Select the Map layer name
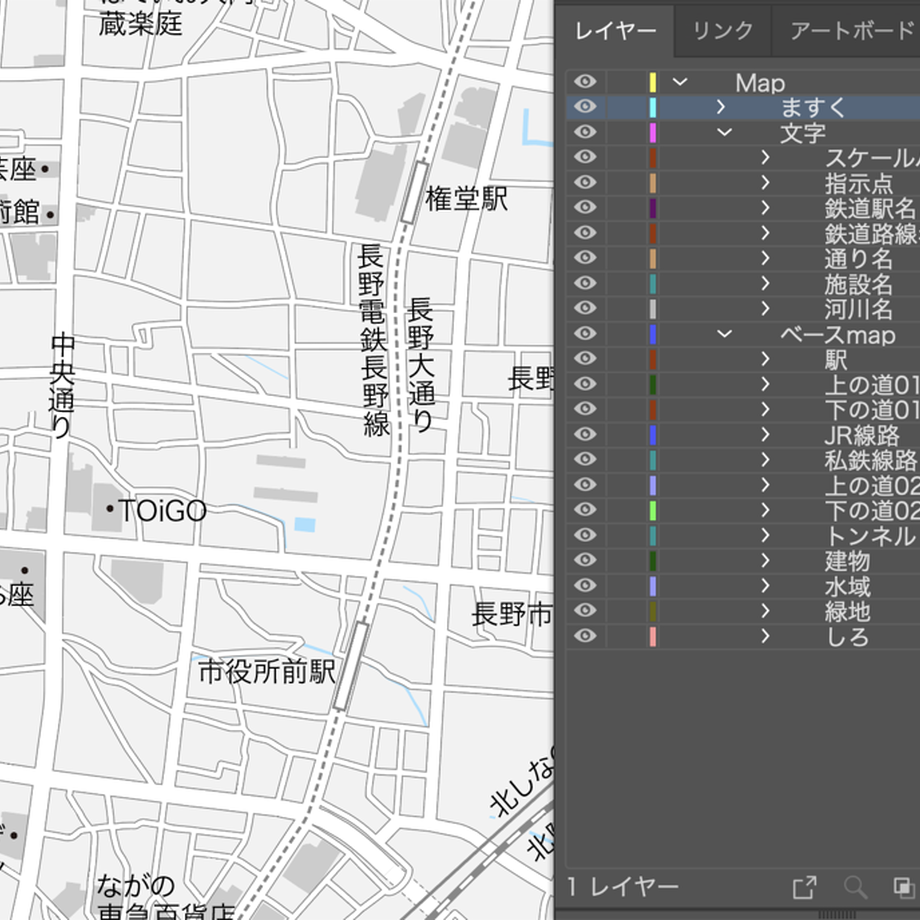Viewport: 920px width, 920px height. tap(760, 83)
